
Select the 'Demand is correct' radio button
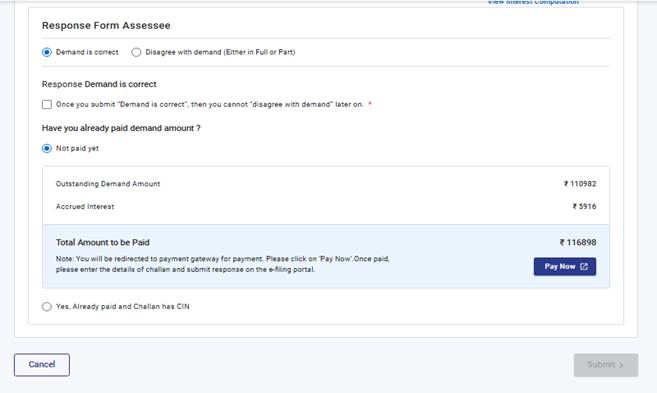pos(47,52)
